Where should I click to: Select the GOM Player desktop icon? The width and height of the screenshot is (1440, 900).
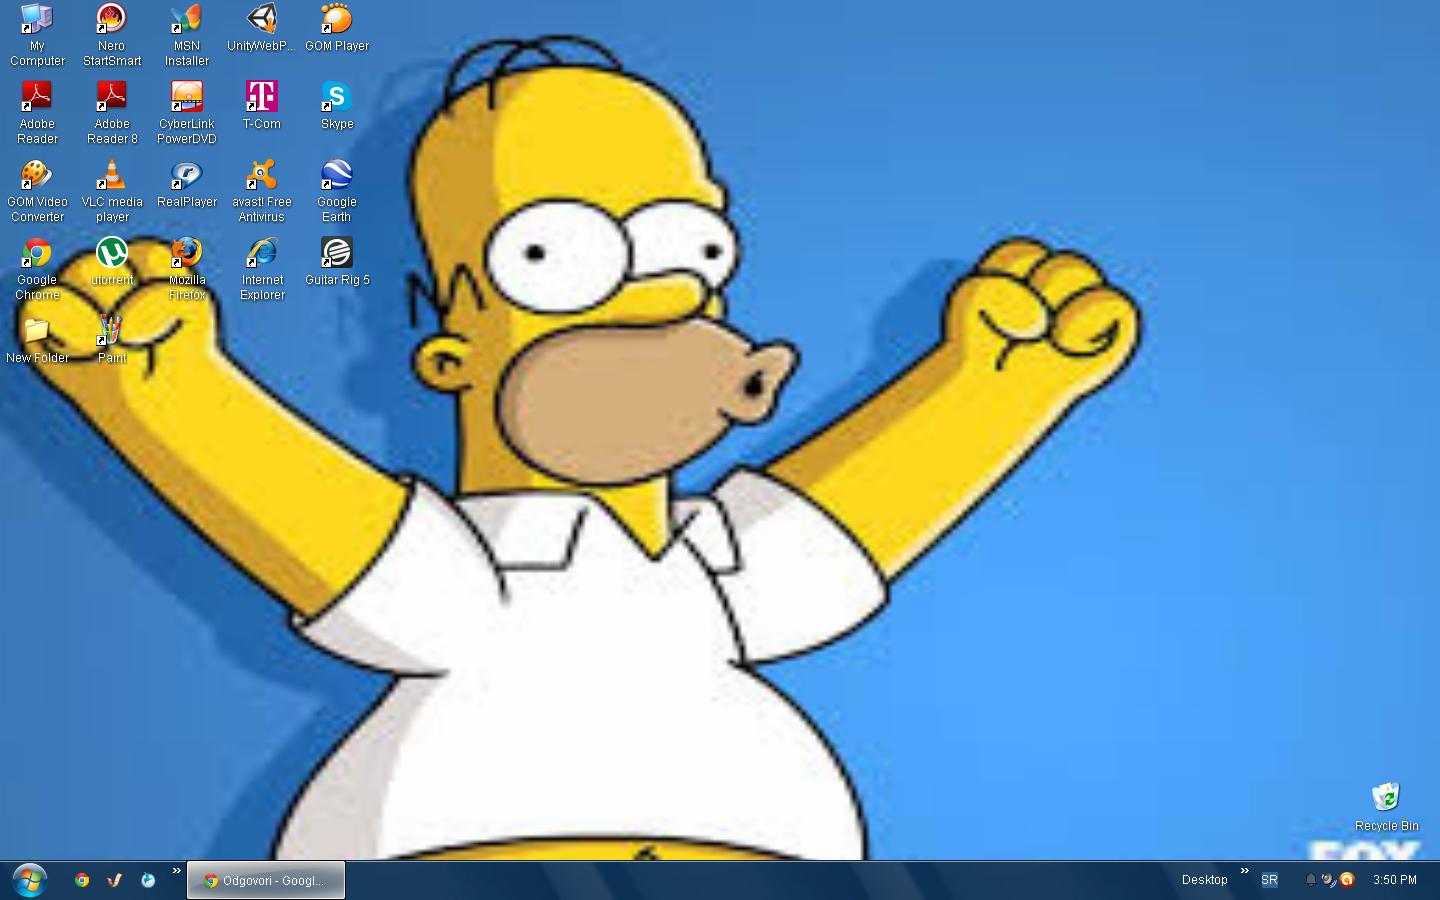(337, 28)
